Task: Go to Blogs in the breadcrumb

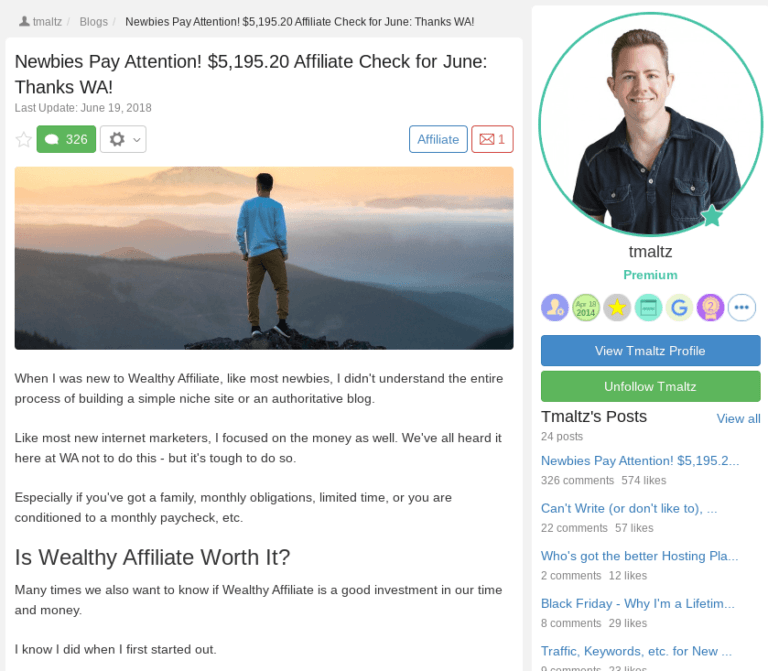Action: tap(94, 22)
